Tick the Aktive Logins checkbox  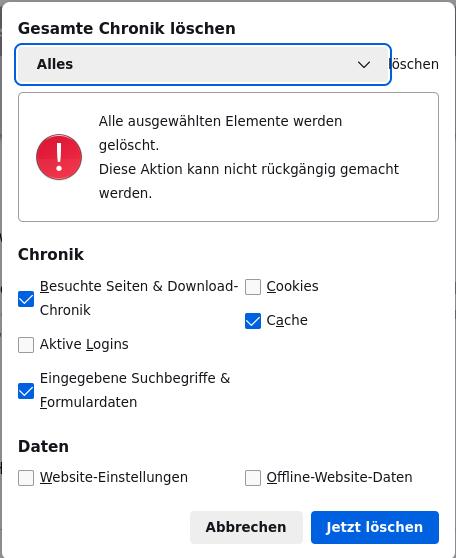point(26,345)
